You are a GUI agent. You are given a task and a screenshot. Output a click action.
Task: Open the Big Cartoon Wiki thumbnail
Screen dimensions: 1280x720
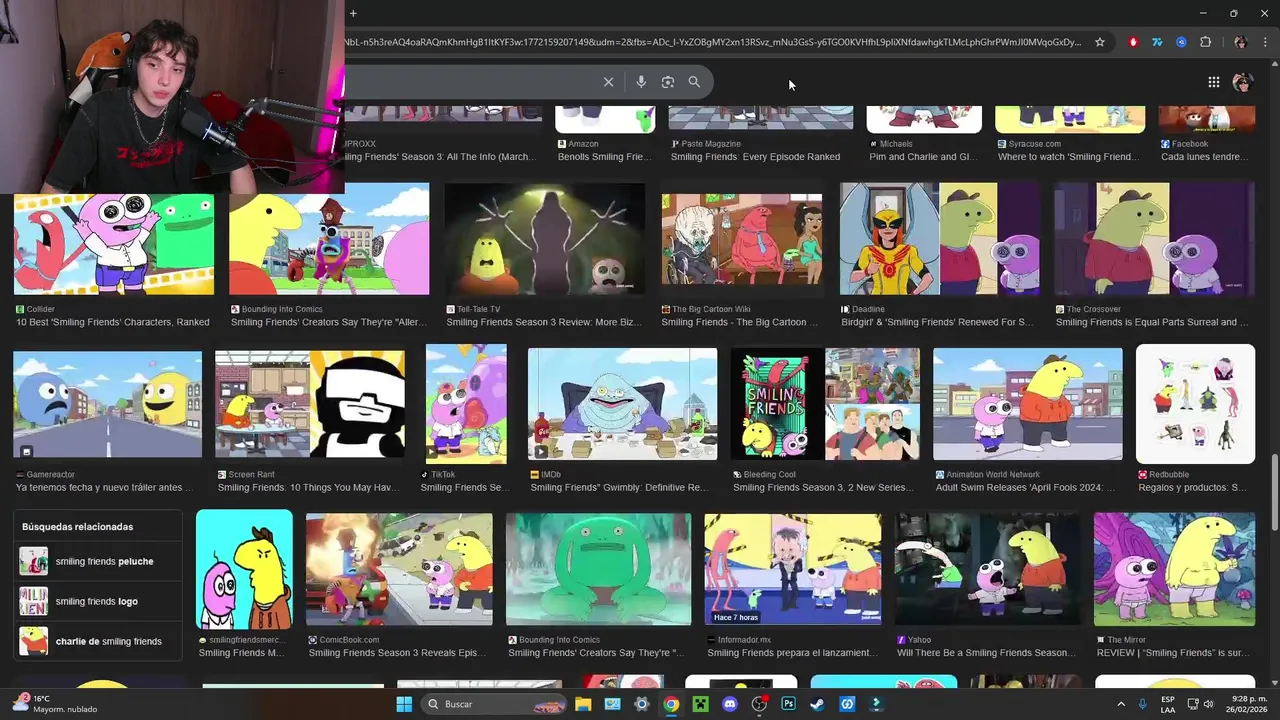click(742, 239)
